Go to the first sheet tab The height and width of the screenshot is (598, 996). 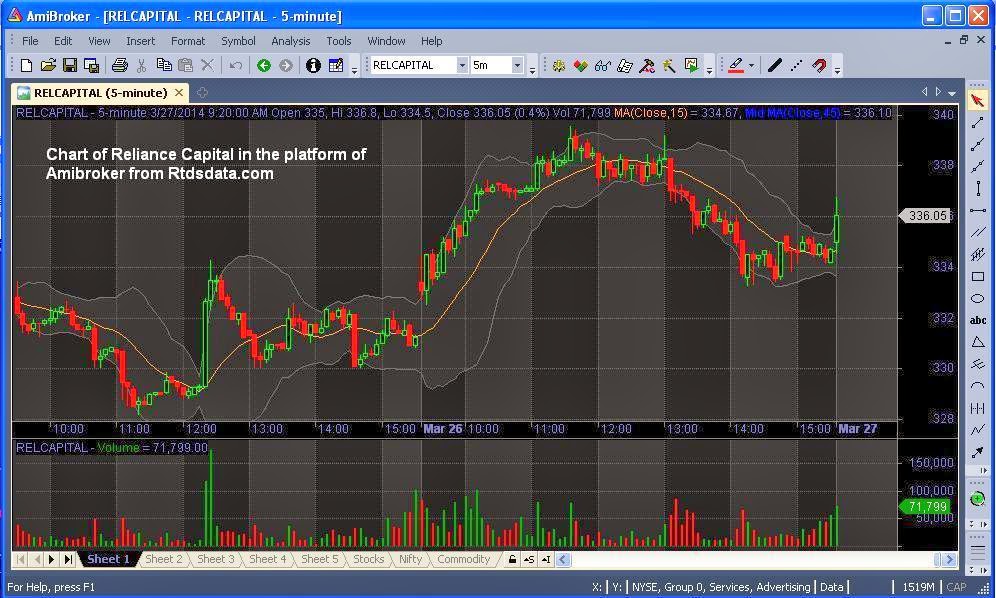coord(21,559)
